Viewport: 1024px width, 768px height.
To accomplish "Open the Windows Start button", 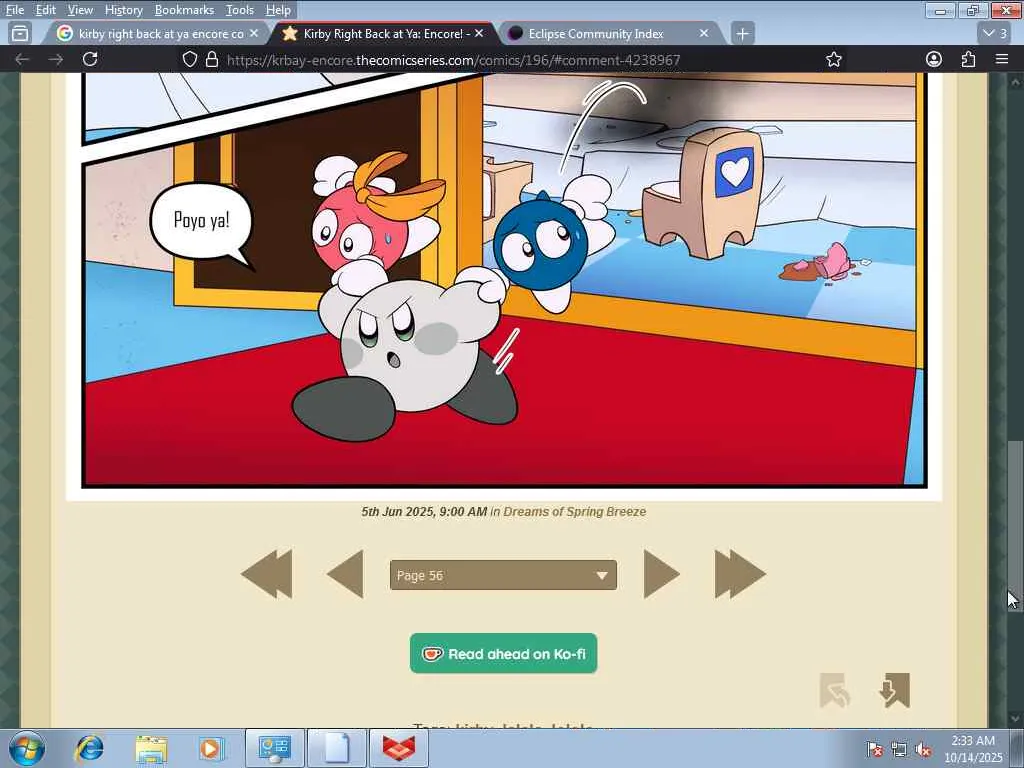I will pyautogui.click(x=26, y=748).
